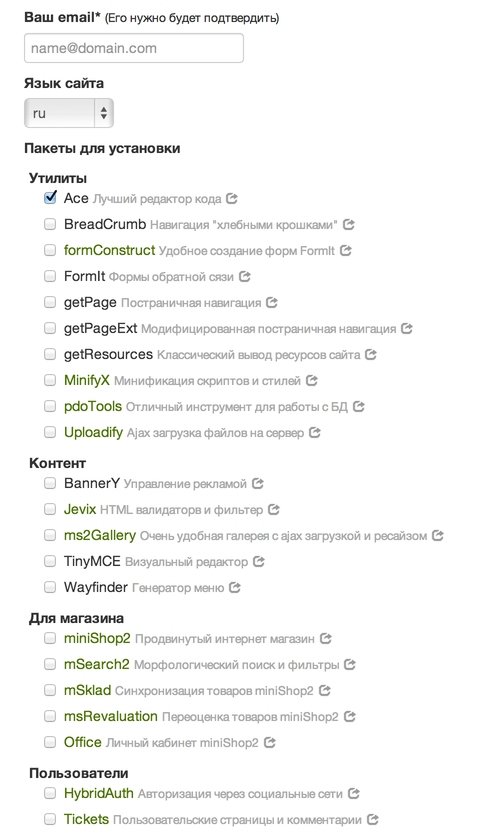Select the Tickets package checkbox
482x834 pixels.
(49, 819)
